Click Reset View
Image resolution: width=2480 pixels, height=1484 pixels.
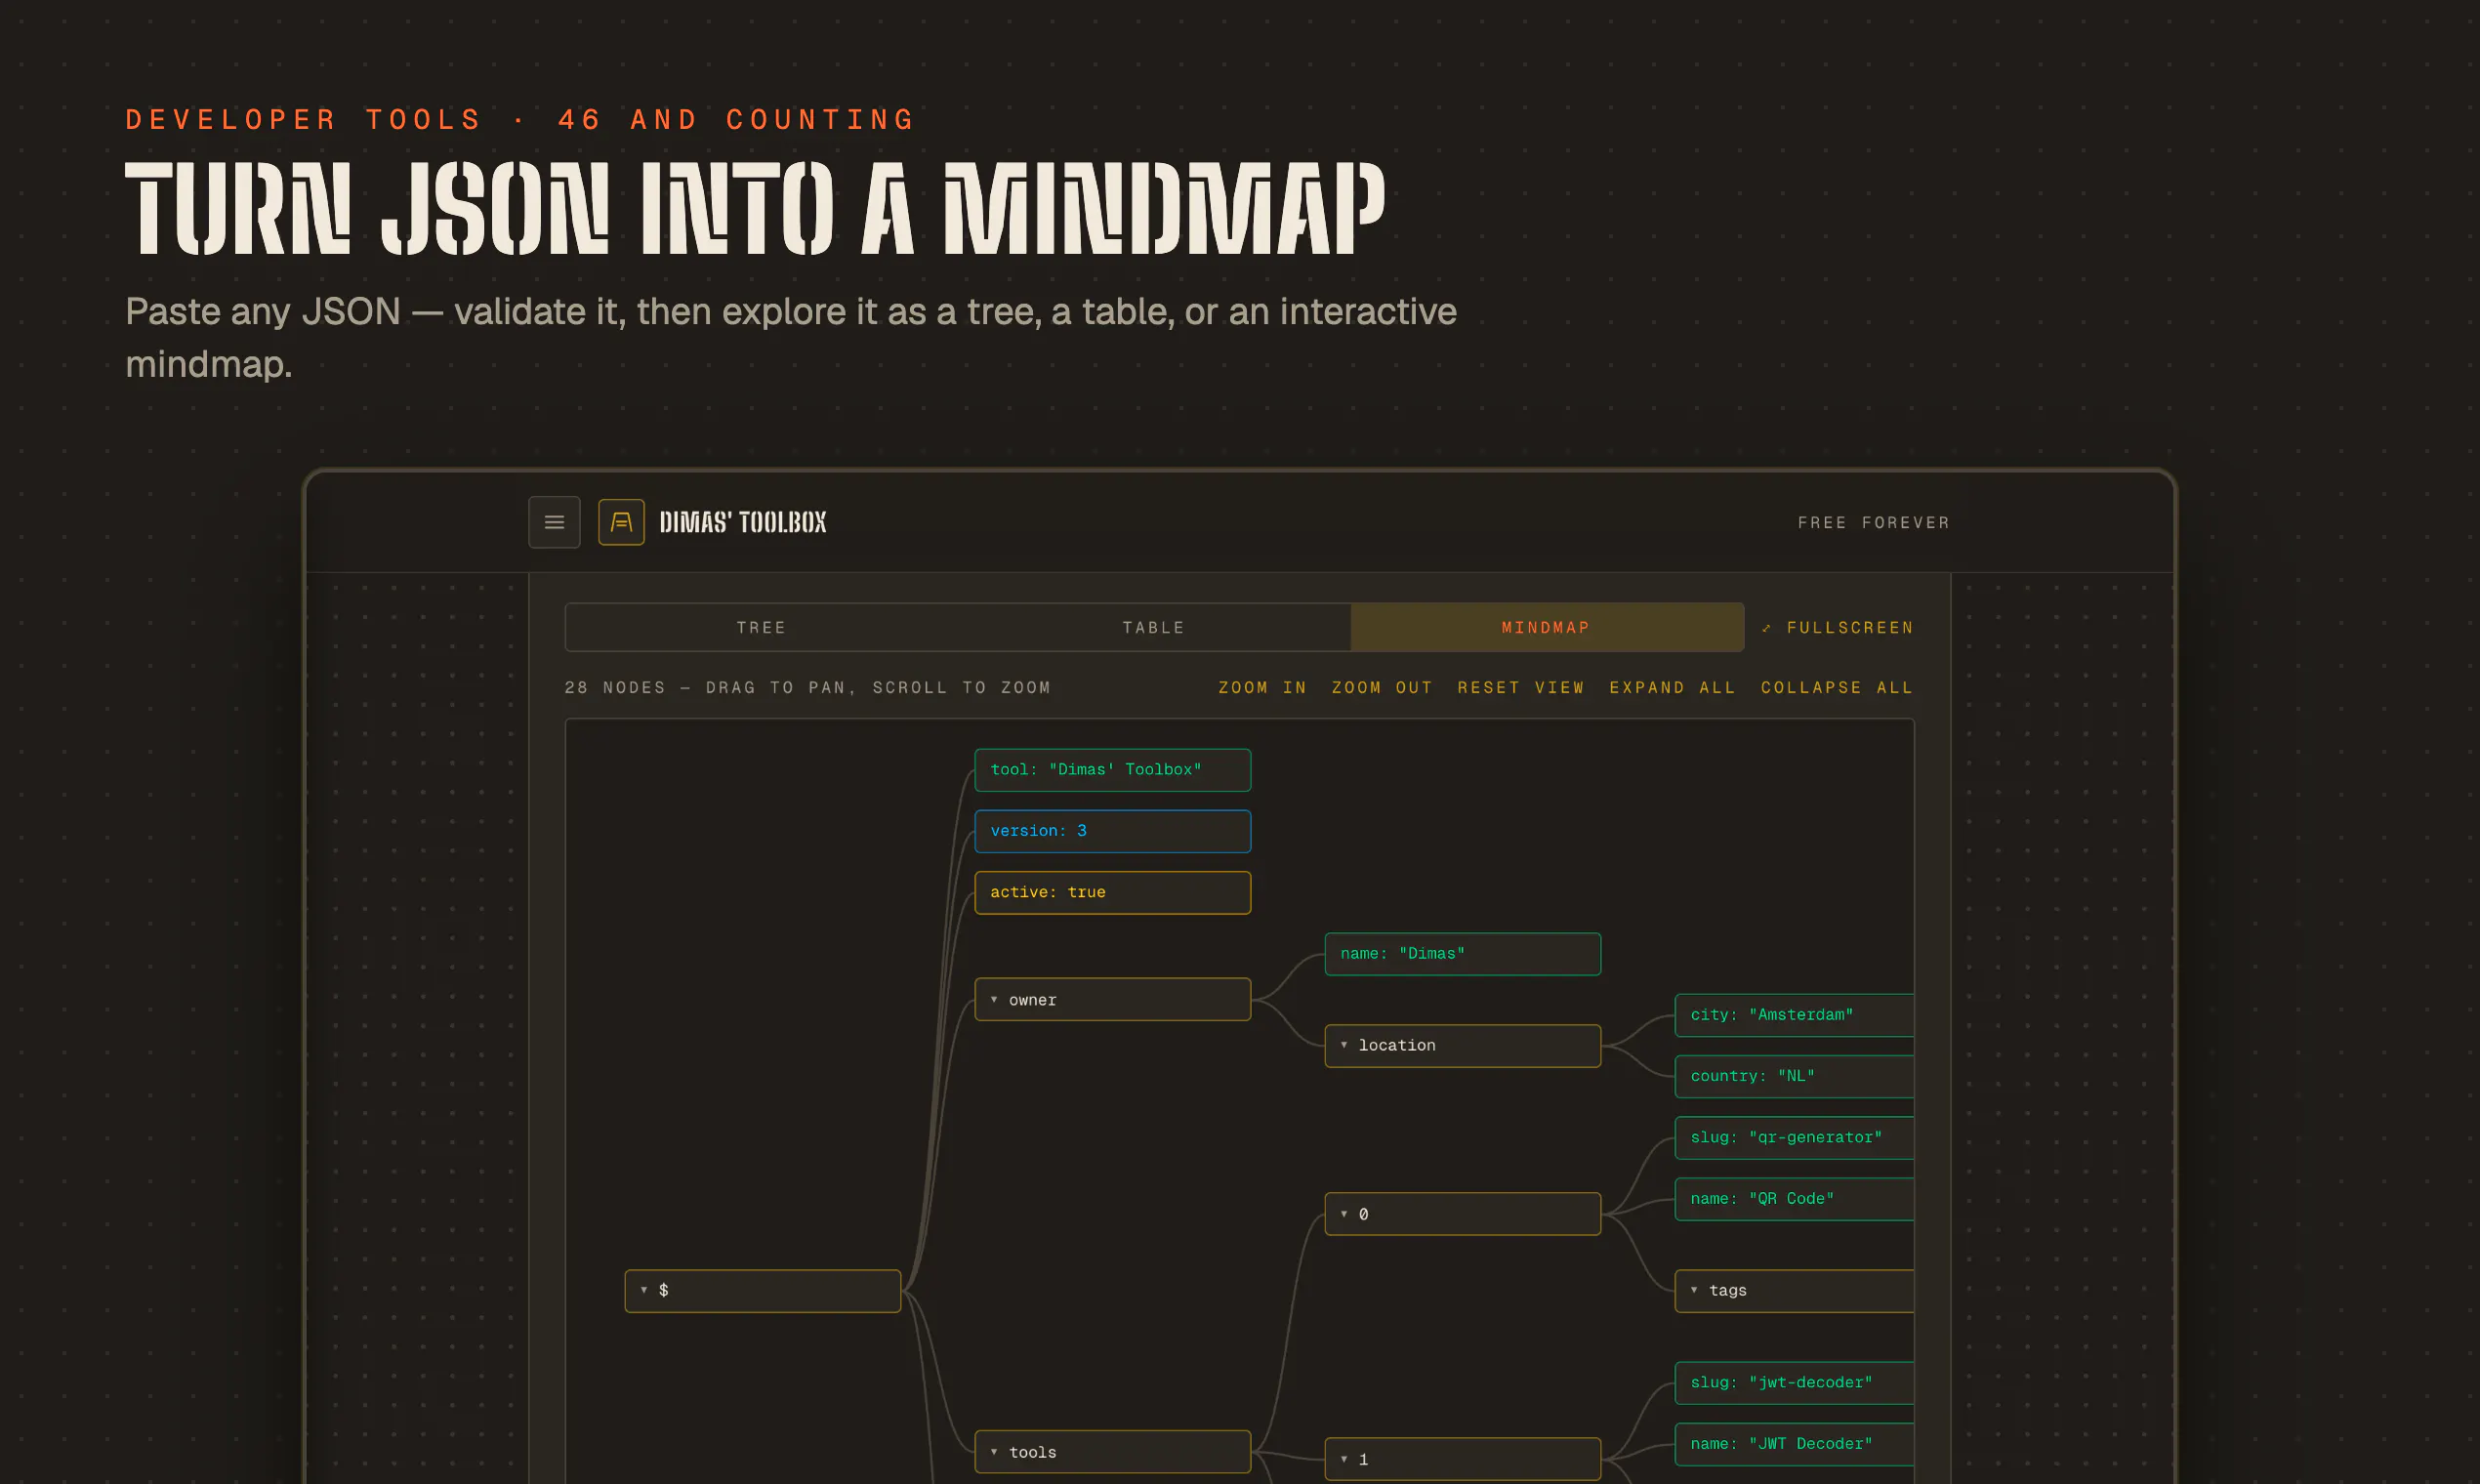click(1521, 688)
